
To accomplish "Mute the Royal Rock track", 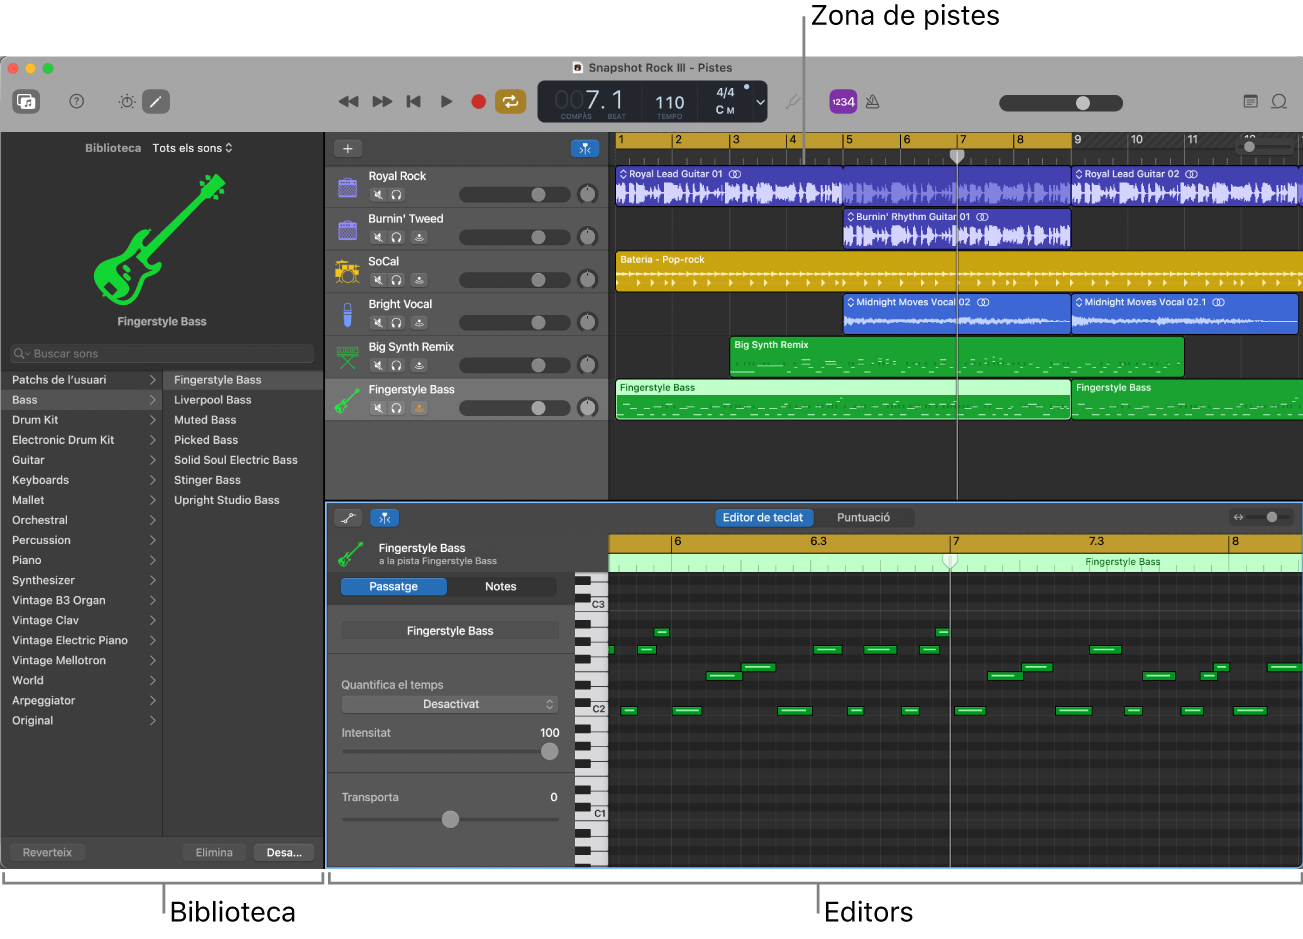I will pos(378,194).
